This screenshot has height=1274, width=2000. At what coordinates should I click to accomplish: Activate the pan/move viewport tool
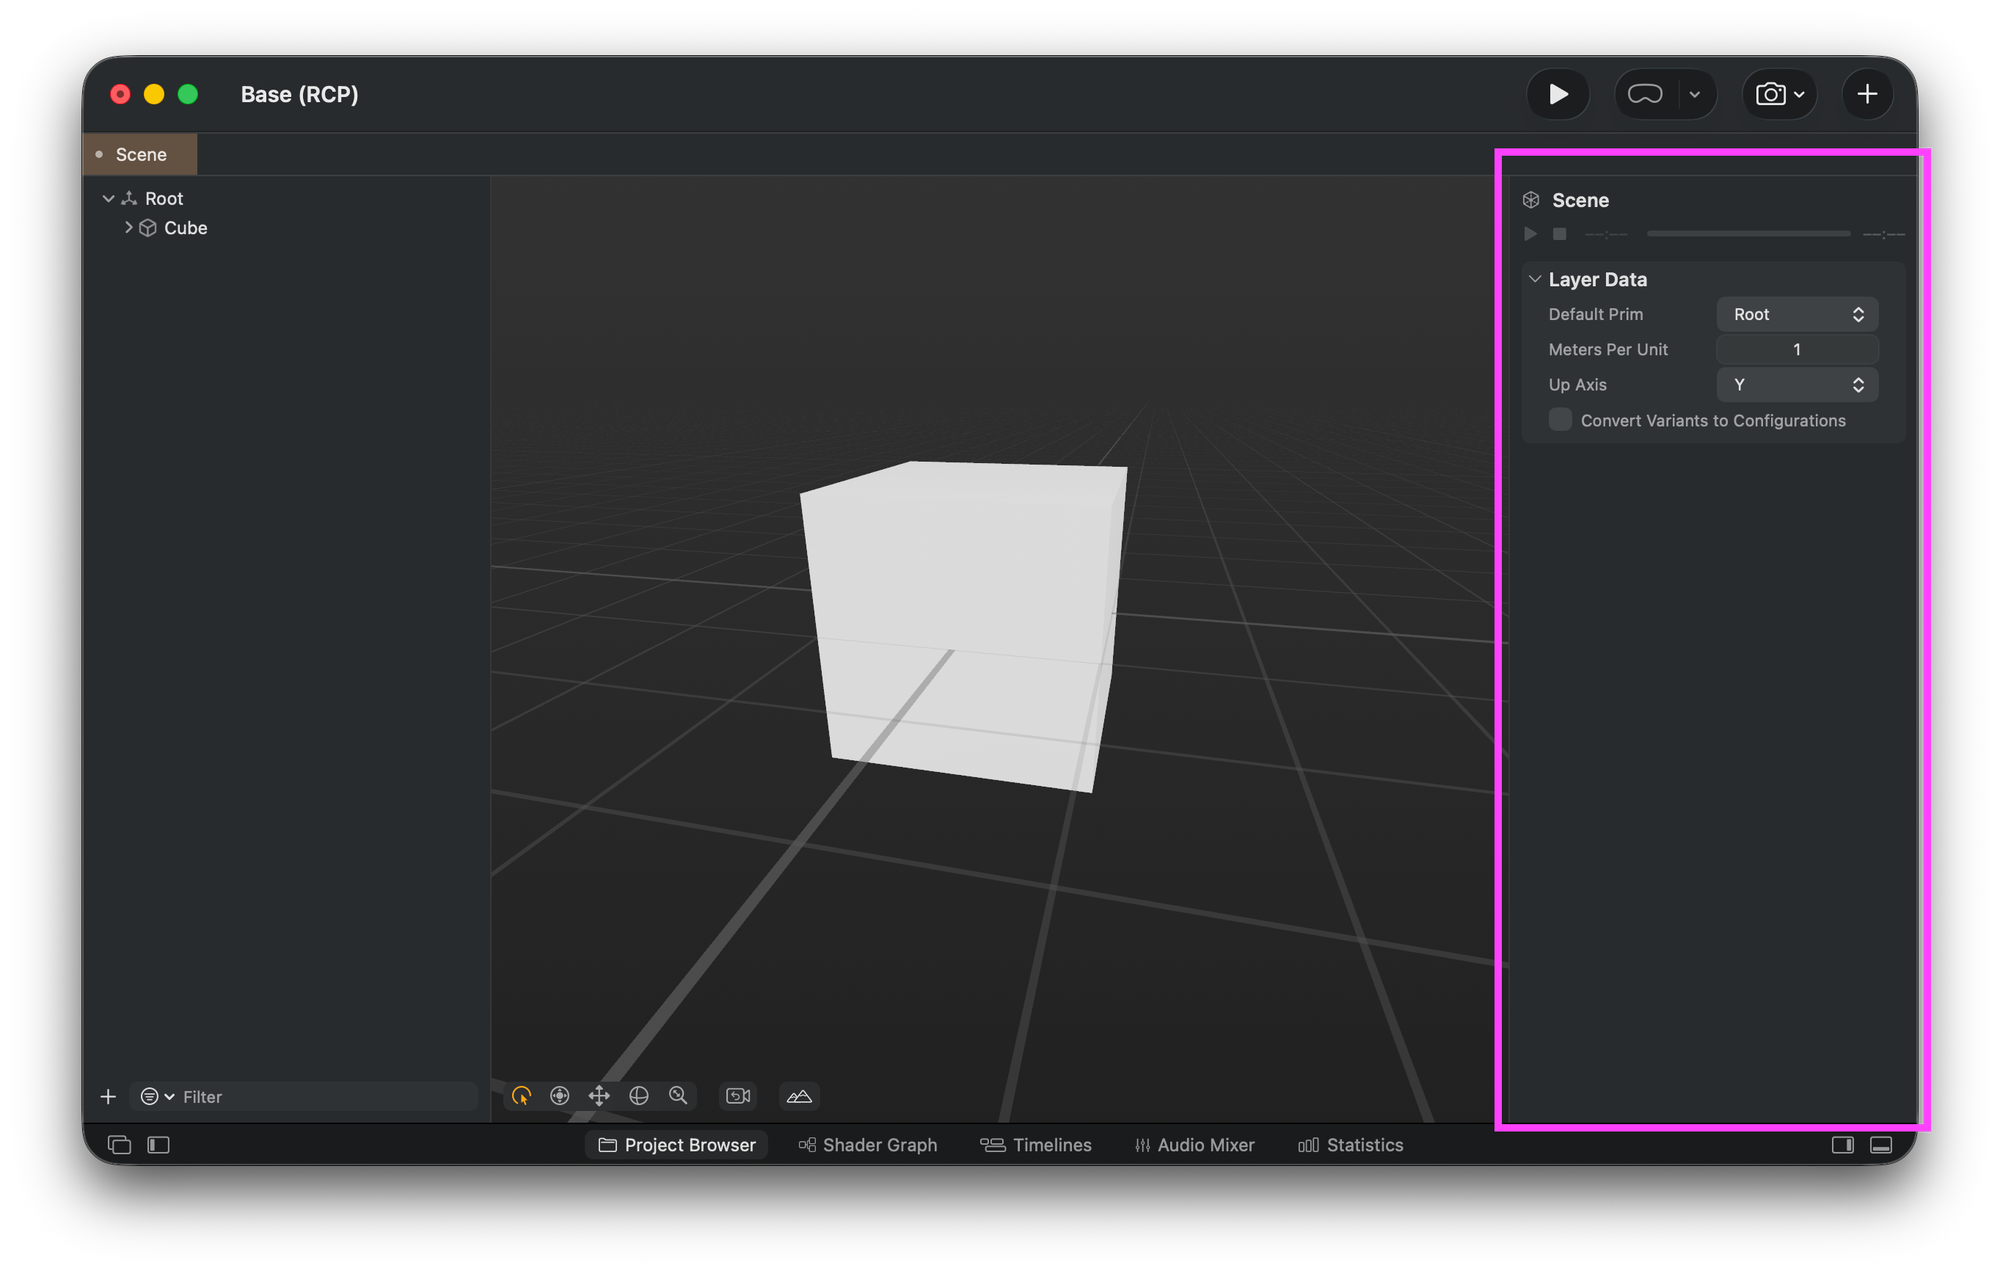(x=599, y=1096)
